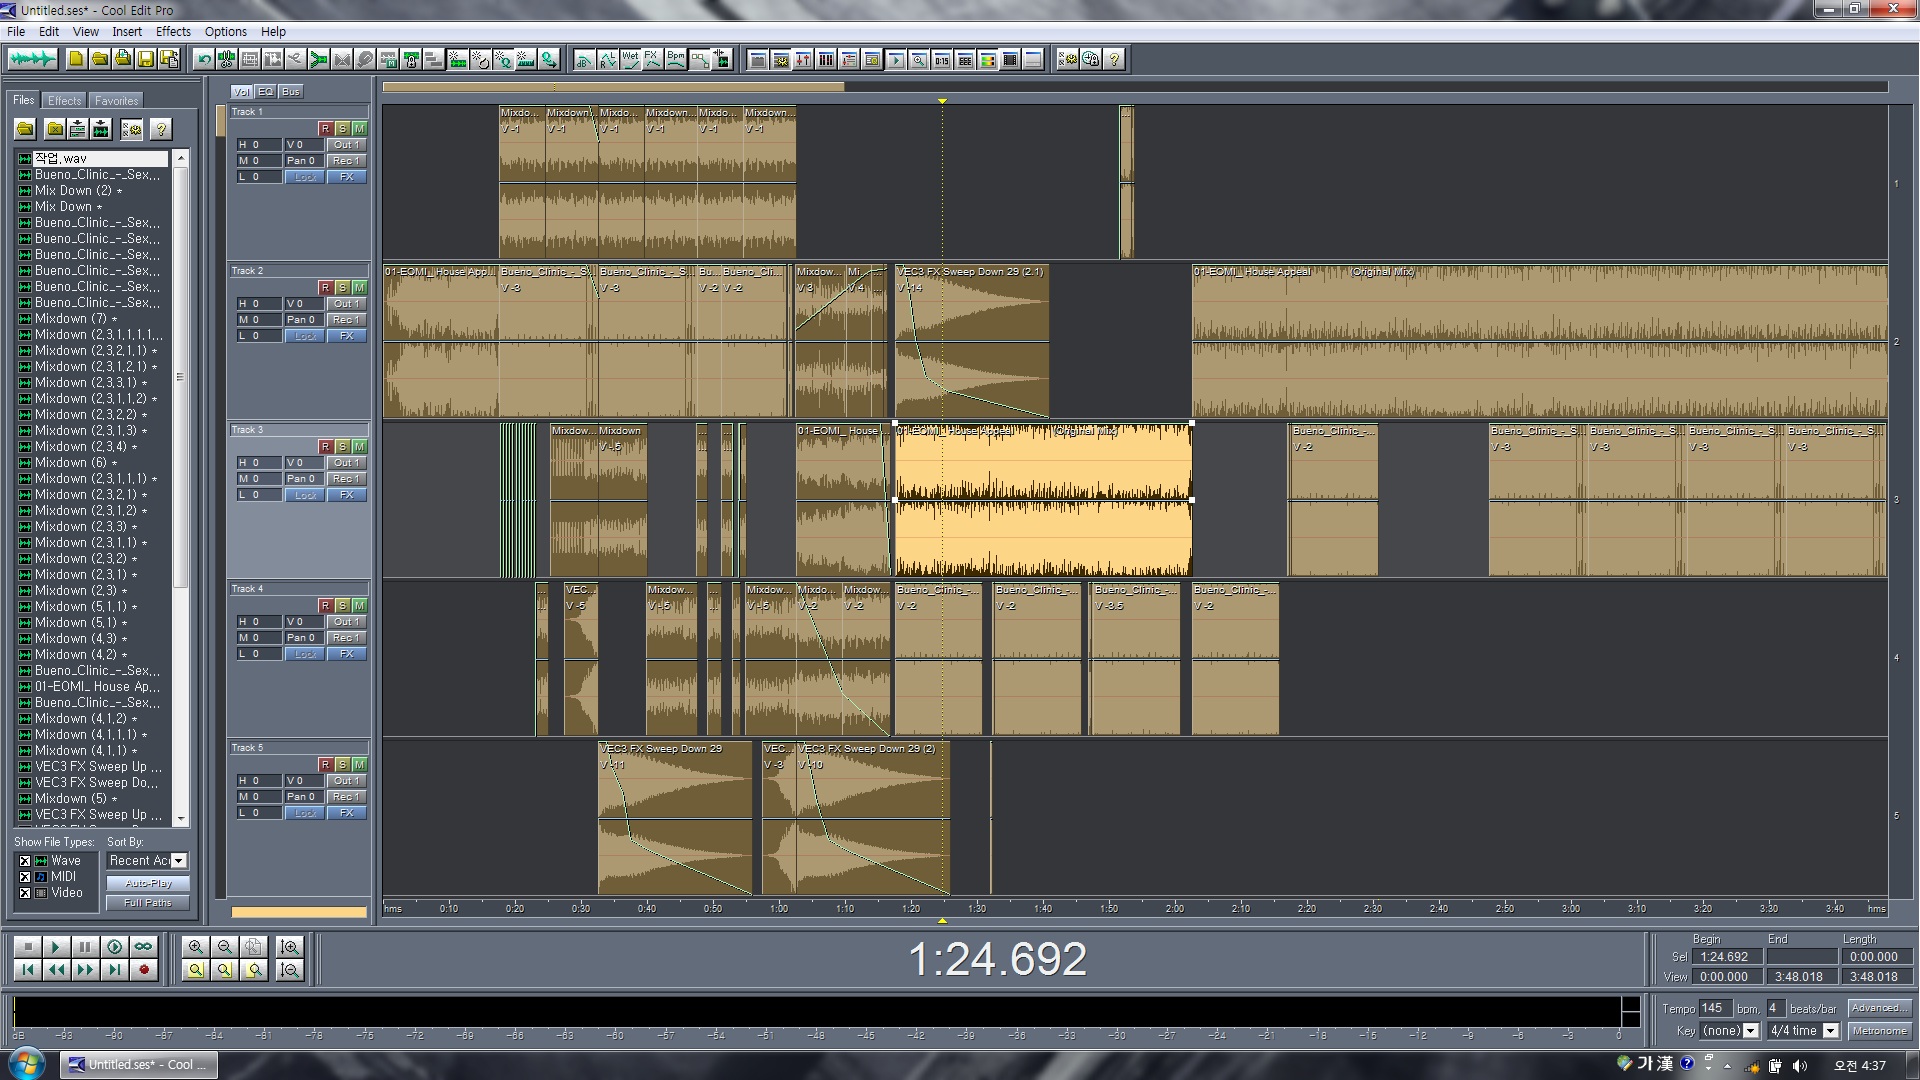
Task: Click the Zoom In Vertically icon
Action: (290, 946)
